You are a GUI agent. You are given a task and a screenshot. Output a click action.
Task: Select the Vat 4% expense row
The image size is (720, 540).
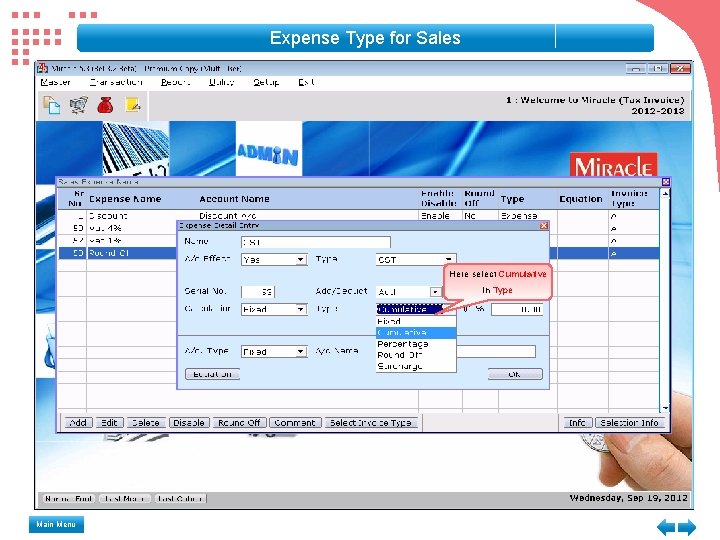[x=118, y=228]
